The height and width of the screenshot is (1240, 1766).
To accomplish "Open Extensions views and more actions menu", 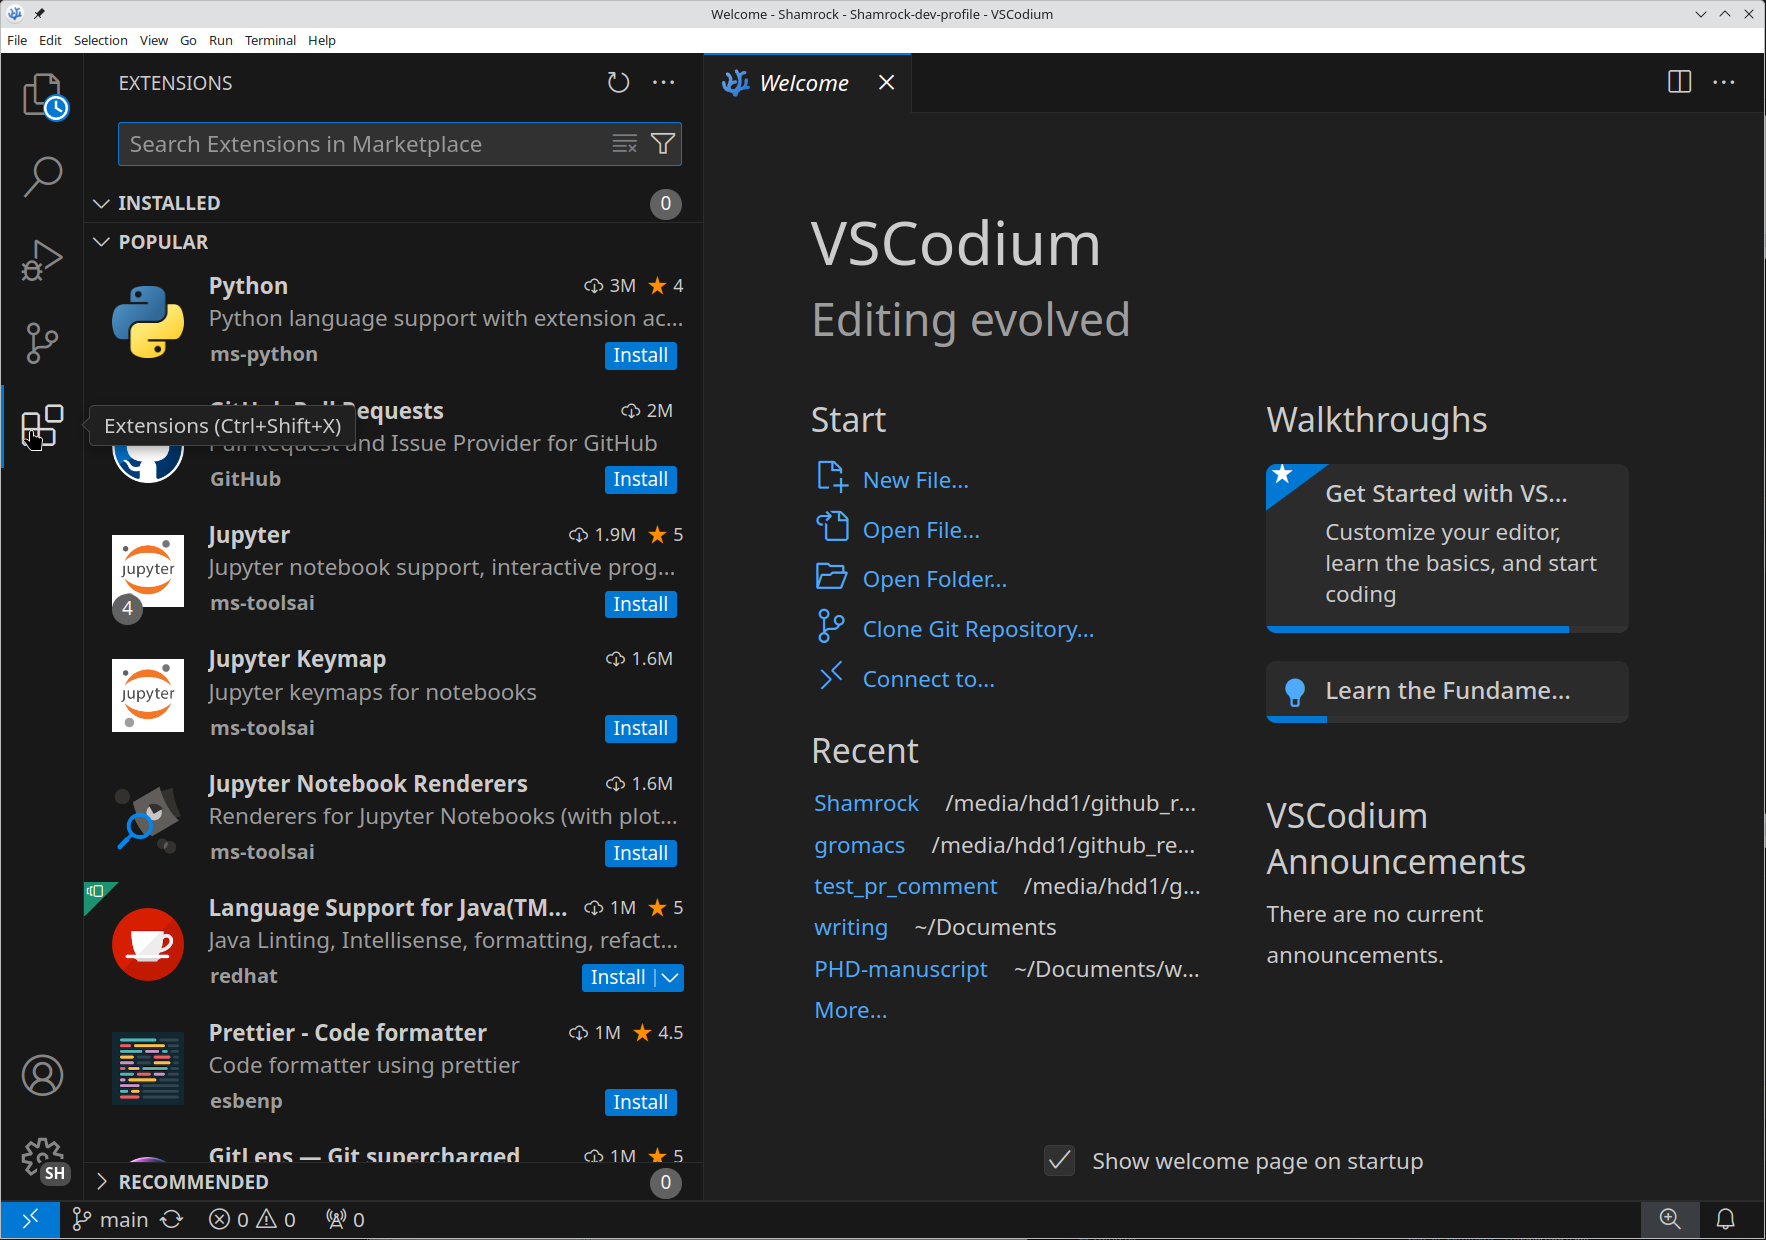I will [663, 83].
